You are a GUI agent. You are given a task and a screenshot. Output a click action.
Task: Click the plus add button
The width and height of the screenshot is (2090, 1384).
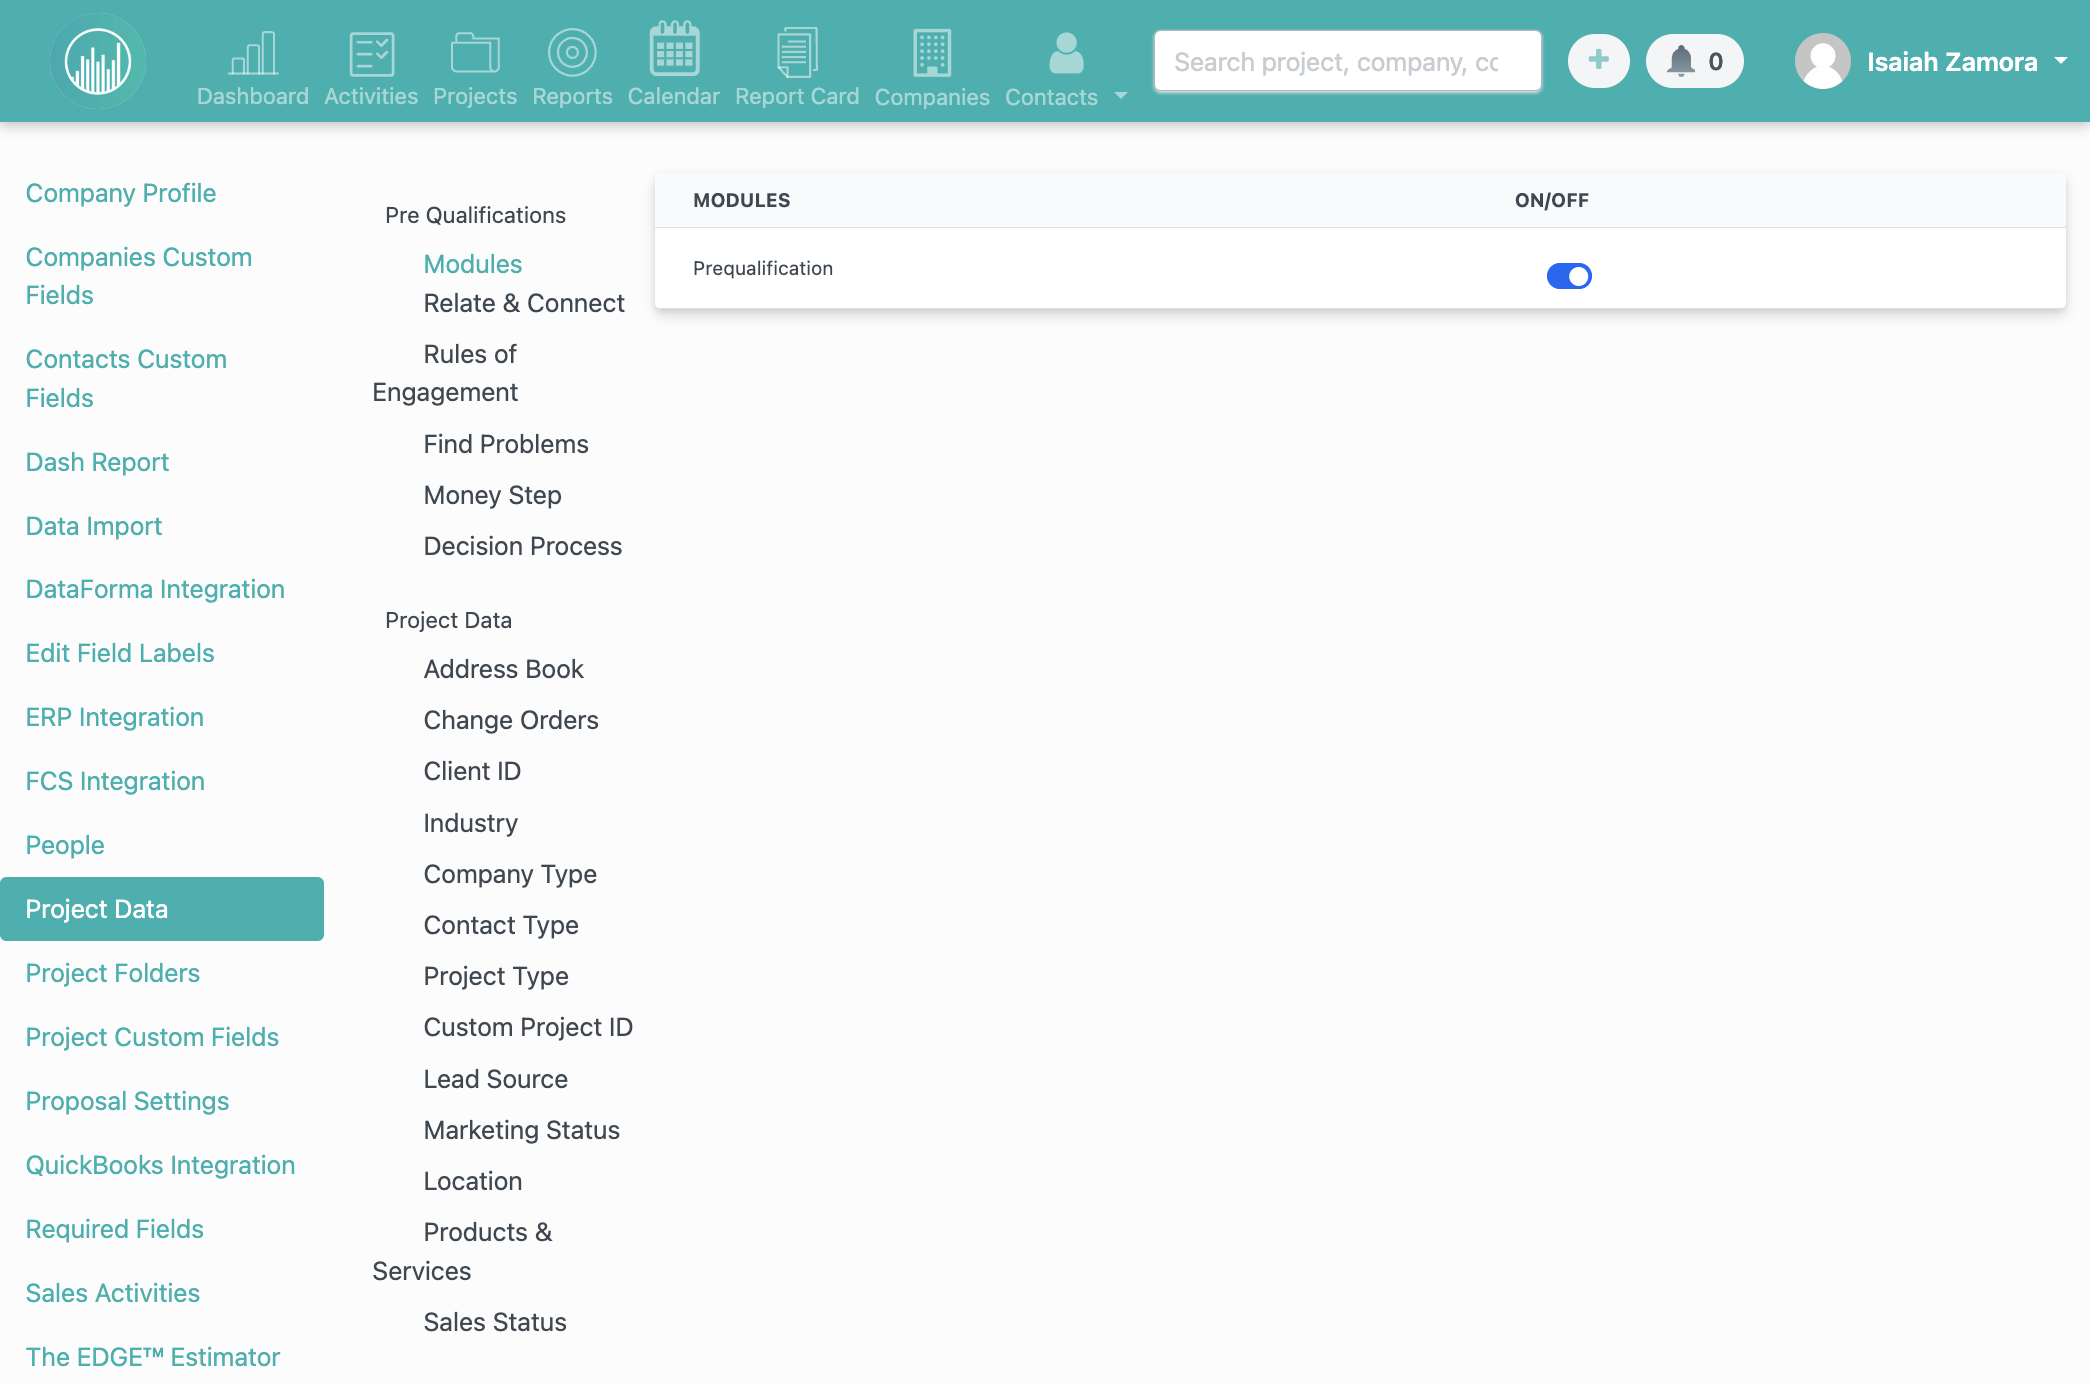pos(1598,61)
